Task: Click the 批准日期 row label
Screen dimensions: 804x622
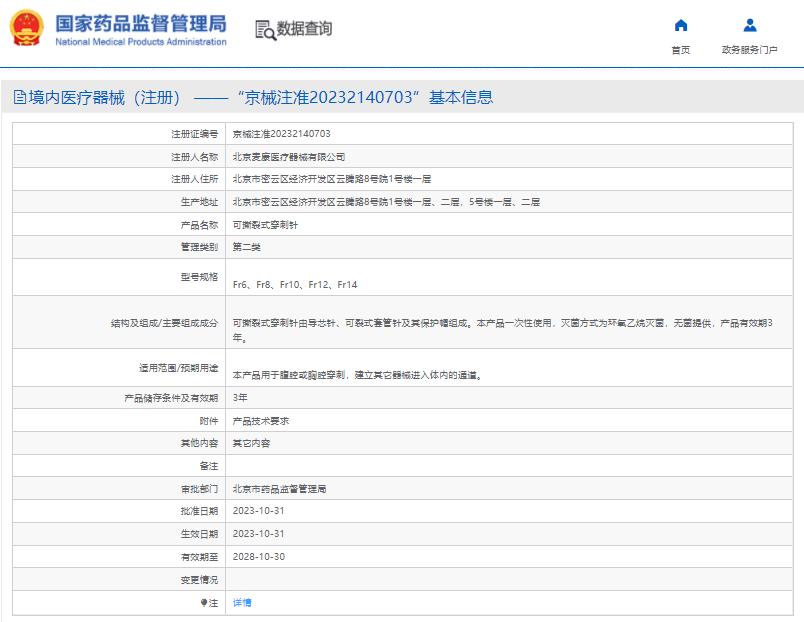Action: click(199, 511)
